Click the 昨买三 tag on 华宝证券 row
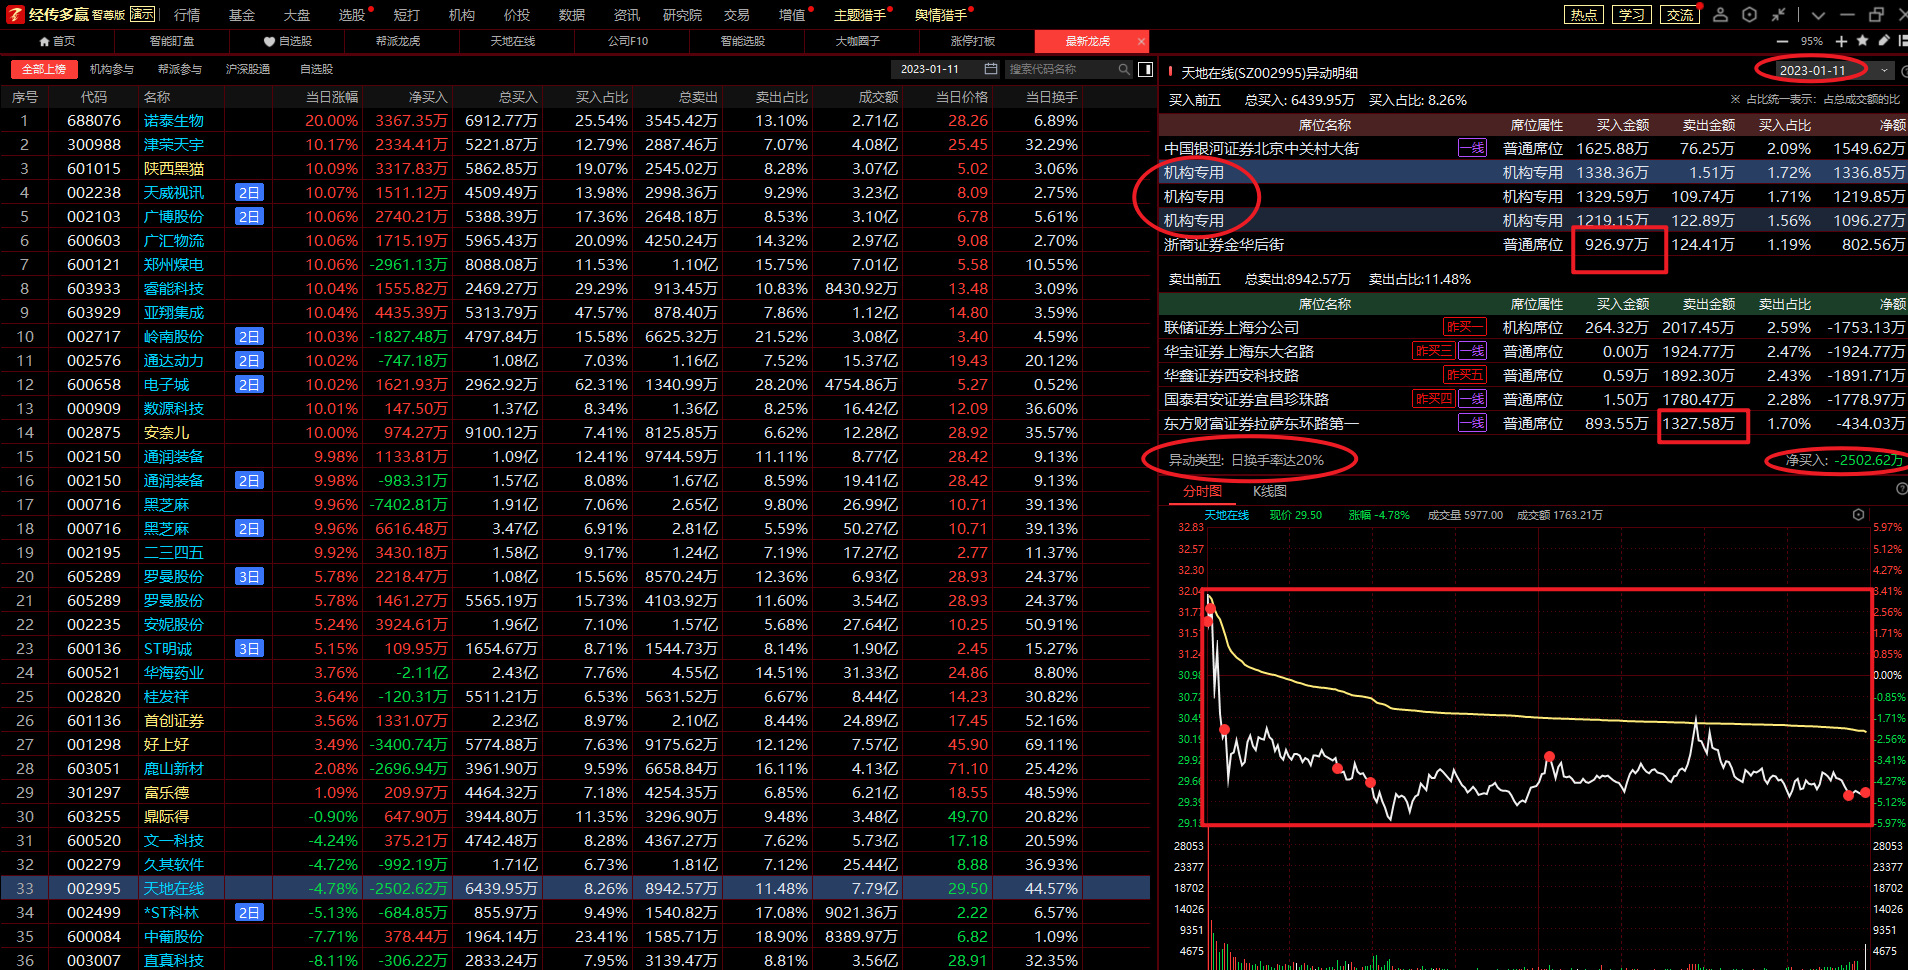 [x=1432, y=351]
